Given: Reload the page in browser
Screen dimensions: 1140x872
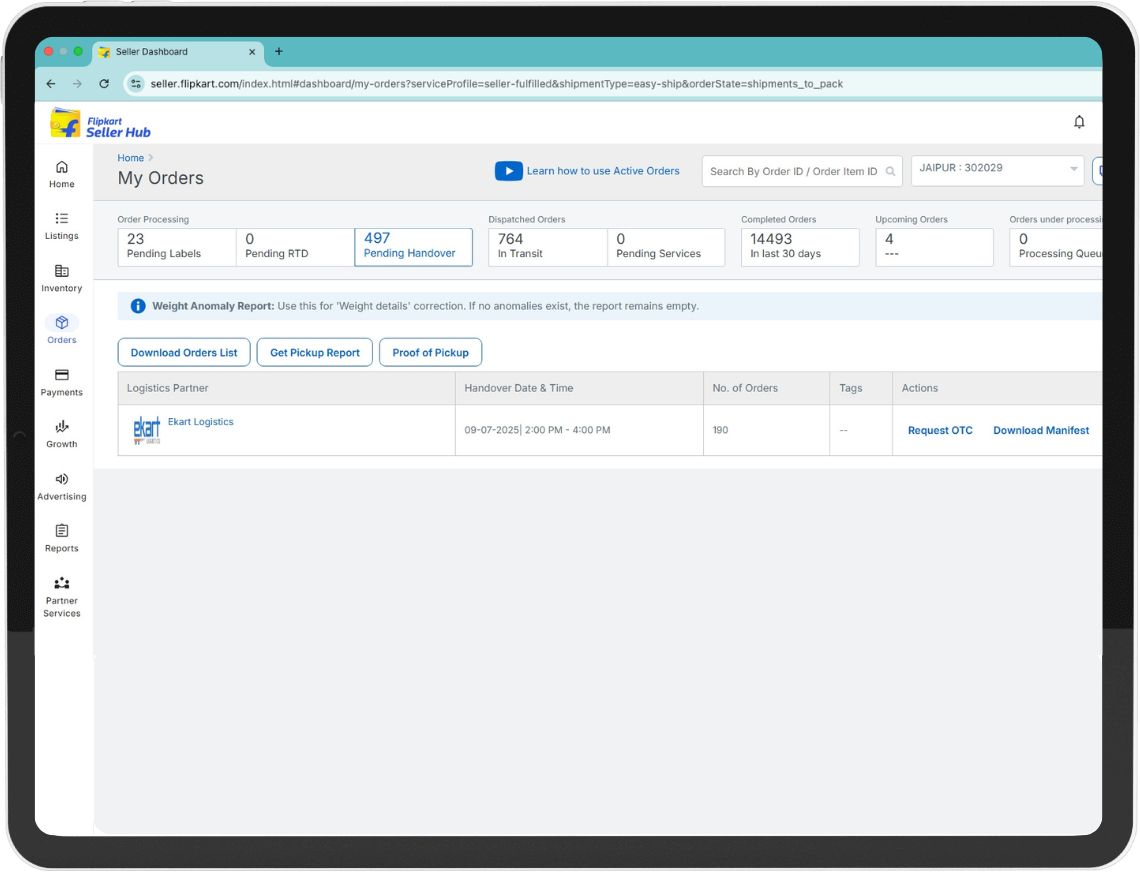Looking at the screenshot, I should 104,84.
